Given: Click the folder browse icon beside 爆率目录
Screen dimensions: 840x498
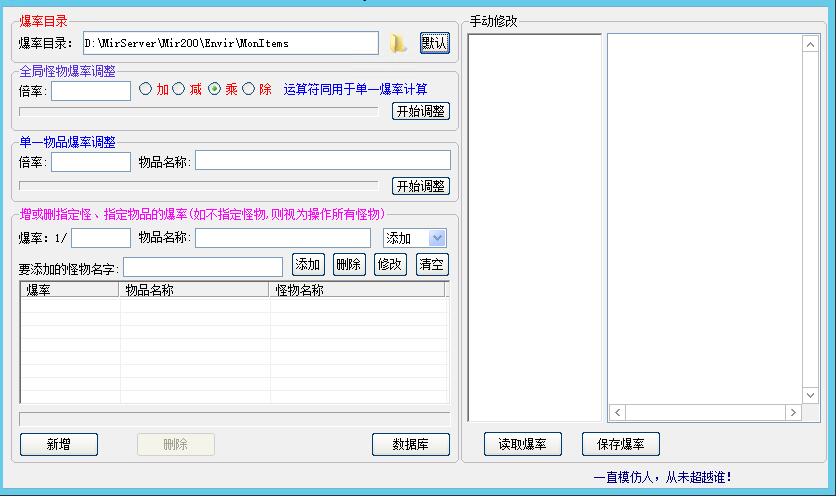Looking at the screenshot, I should point(399,43).
